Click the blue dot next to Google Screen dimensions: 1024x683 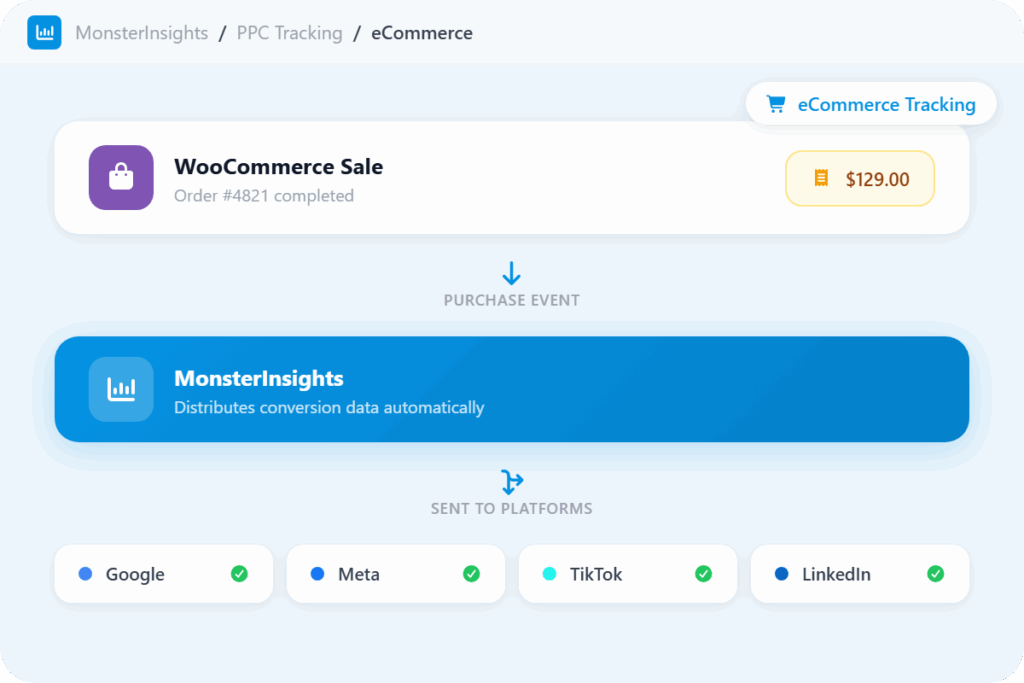85,574
